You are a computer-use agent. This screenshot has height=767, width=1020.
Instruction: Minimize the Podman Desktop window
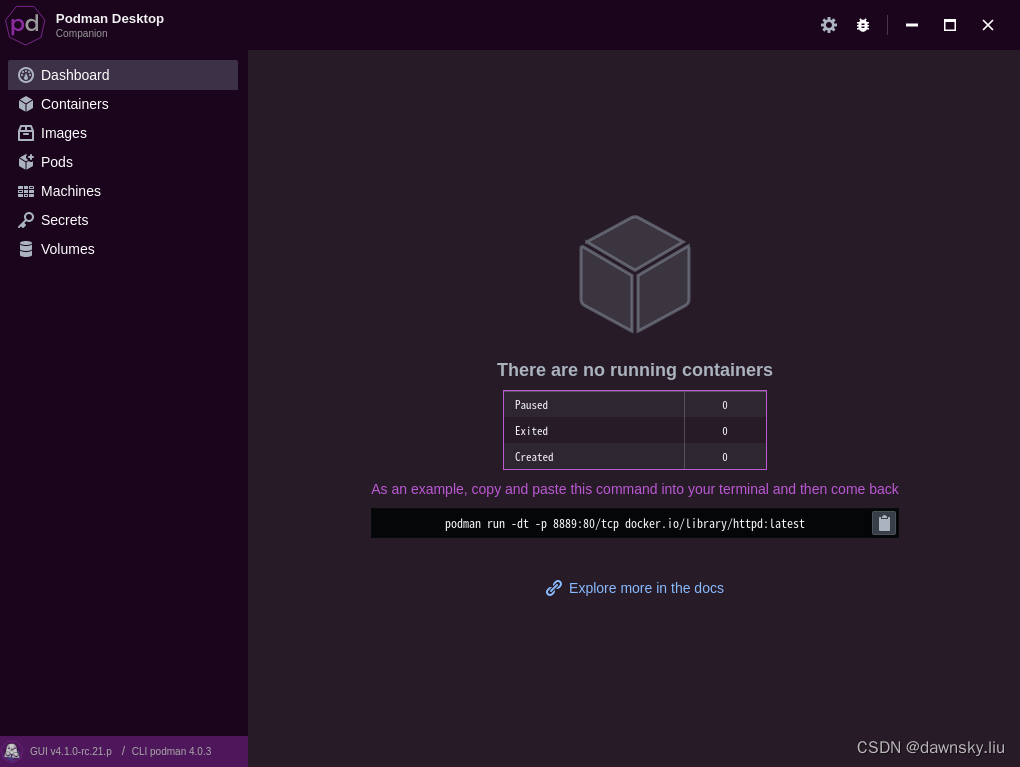[x=912, y=25]
